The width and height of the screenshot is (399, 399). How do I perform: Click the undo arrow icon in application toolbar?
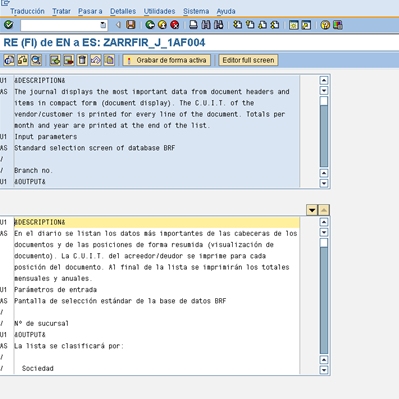(95, 60)
